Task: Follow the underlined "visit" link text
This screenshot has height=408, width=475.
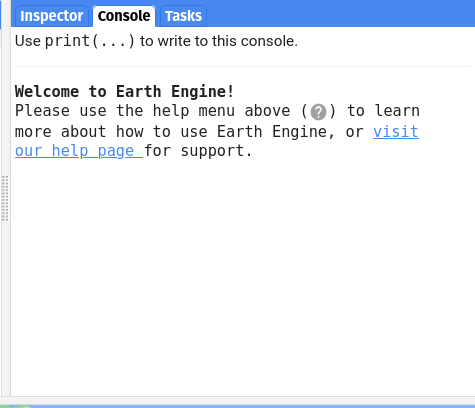Action: 396,131
